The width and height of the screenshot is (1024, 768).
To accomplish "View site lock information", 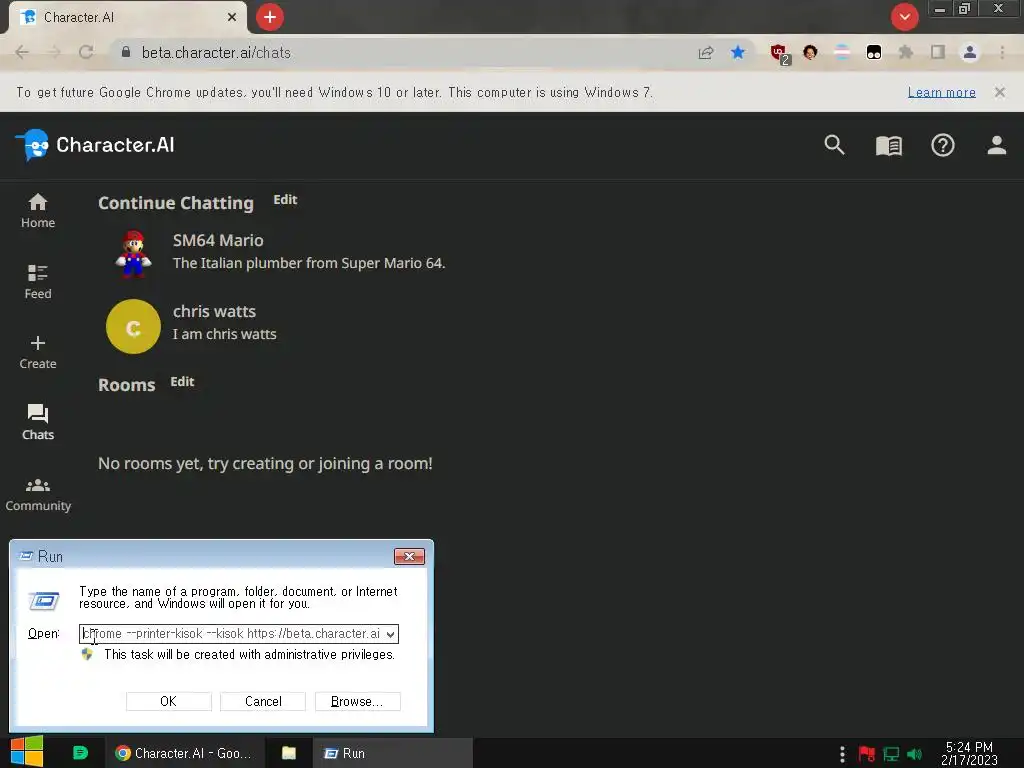I will (126, 52).
